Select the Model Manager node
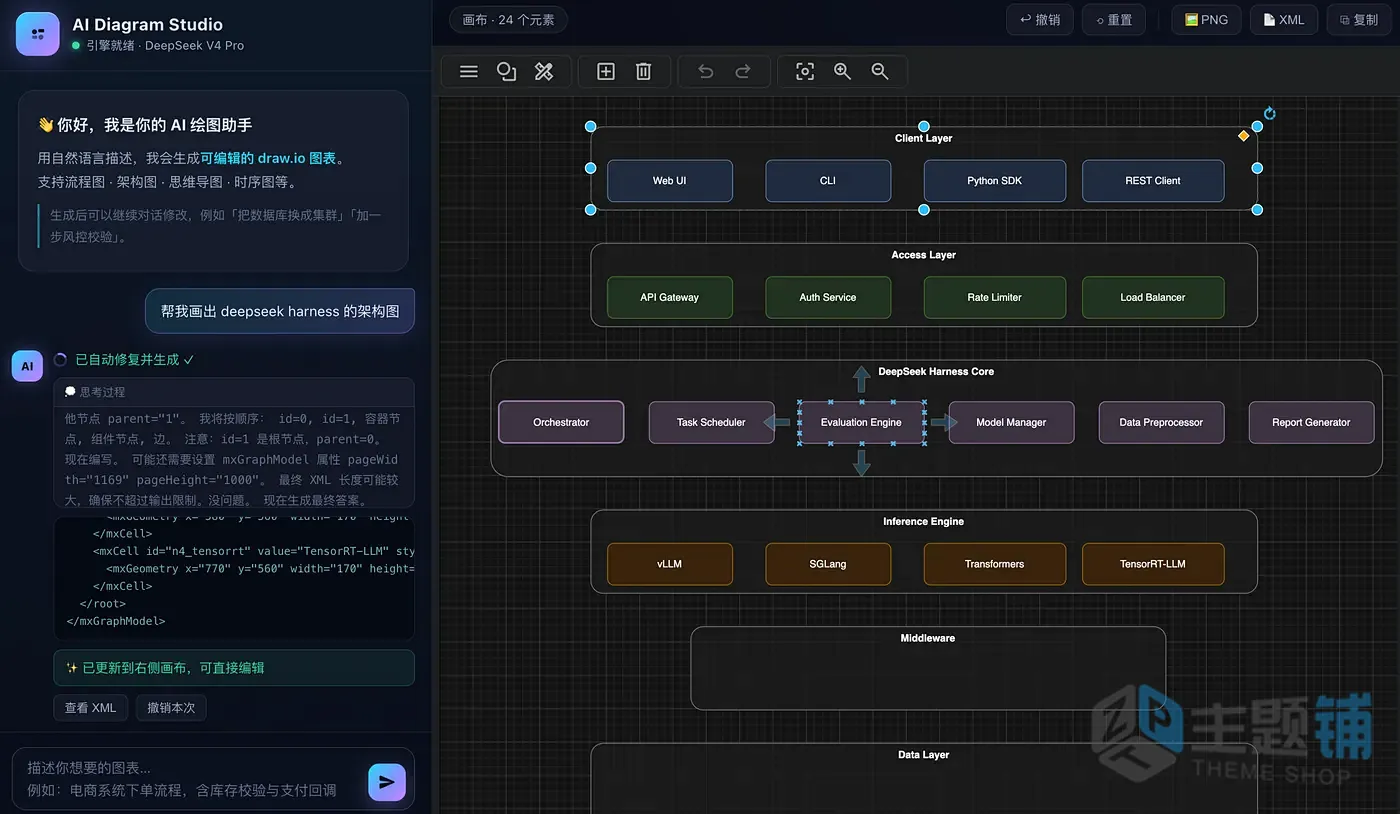 coord(1011,422)
